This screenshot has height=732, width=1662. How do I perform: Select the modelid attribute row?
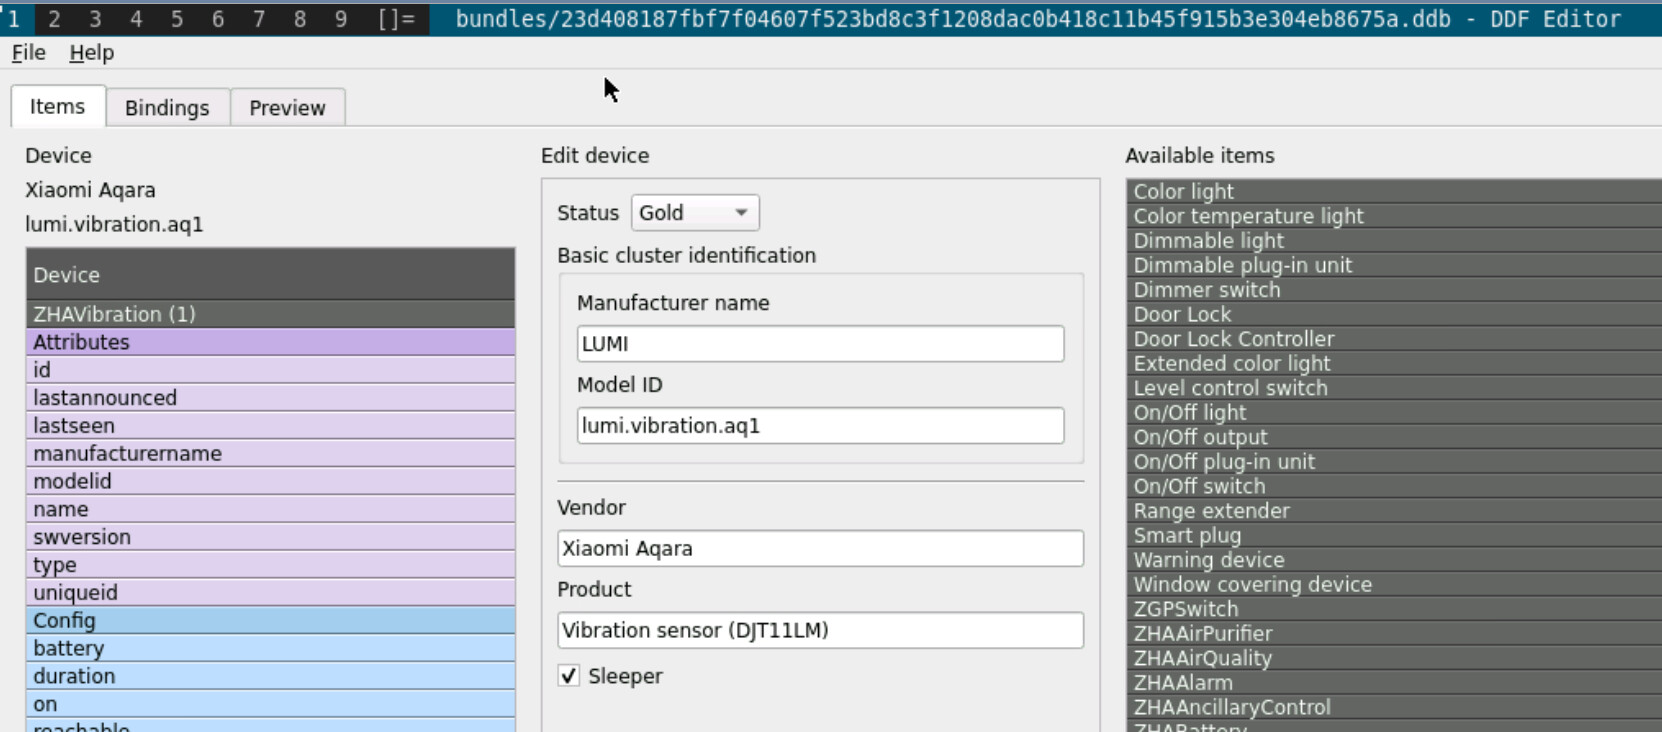tap(271, 482)
